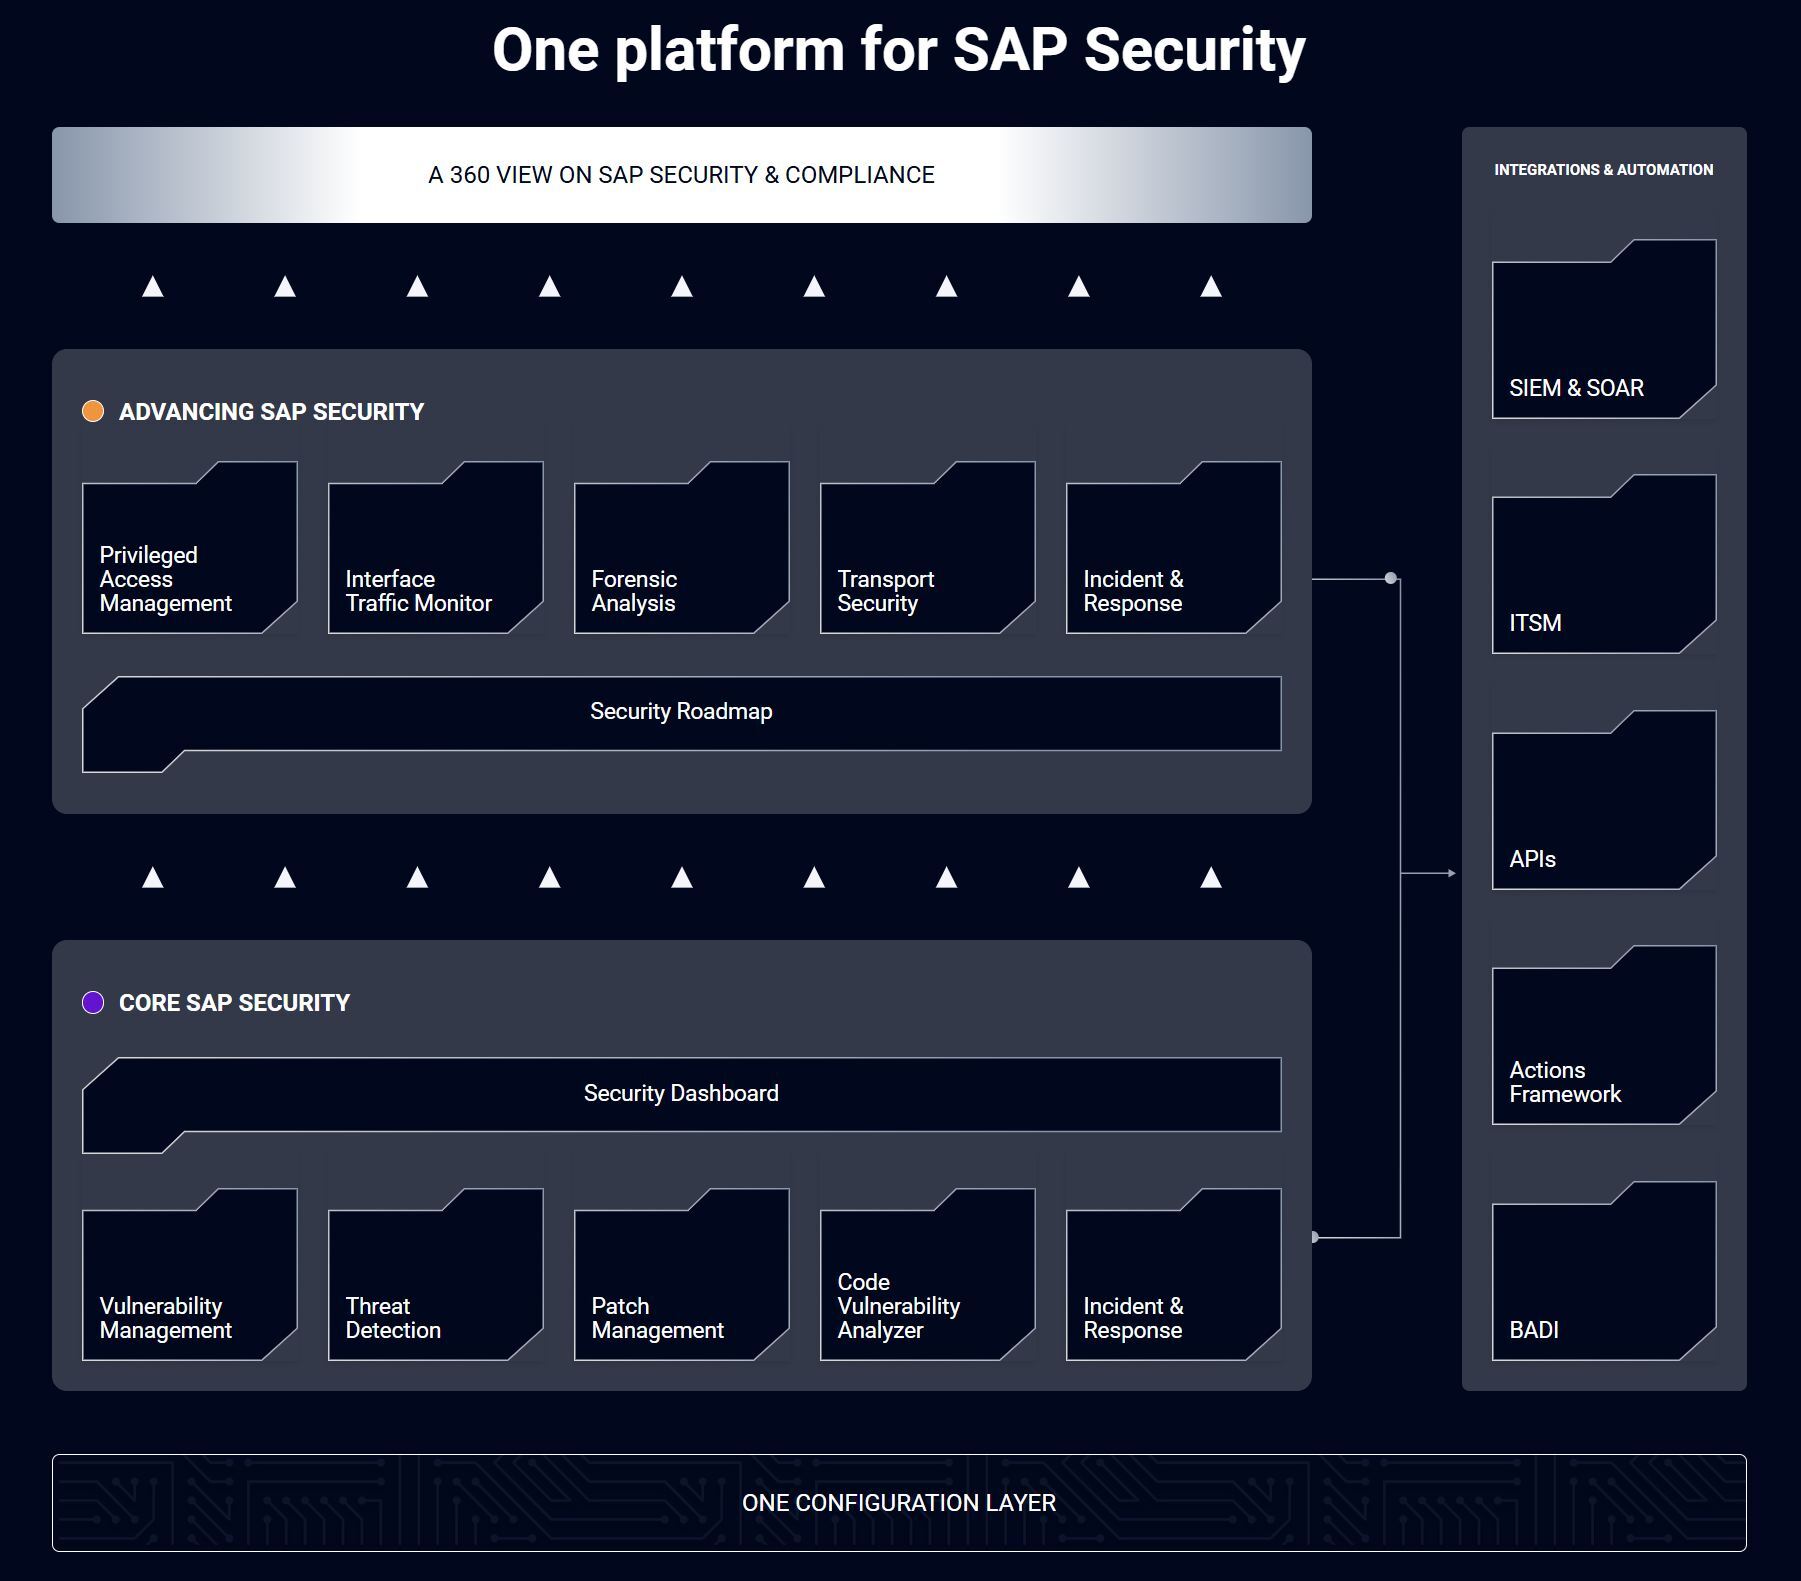Select the Interface Traffic Monitor card
The width and height of the screenshot is (1801, 1581).
click(435, 547)
